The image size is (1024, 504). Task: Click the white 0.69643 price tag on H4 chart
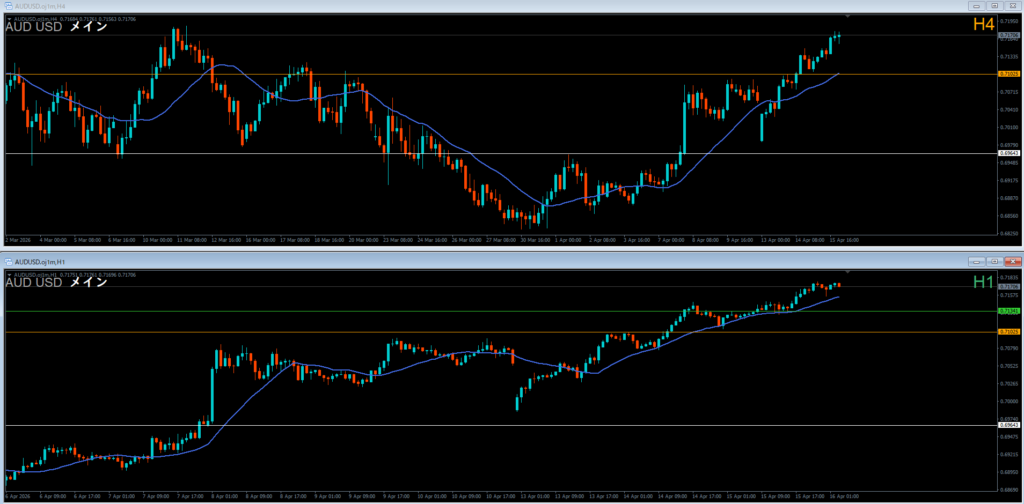pos(1009,153)
